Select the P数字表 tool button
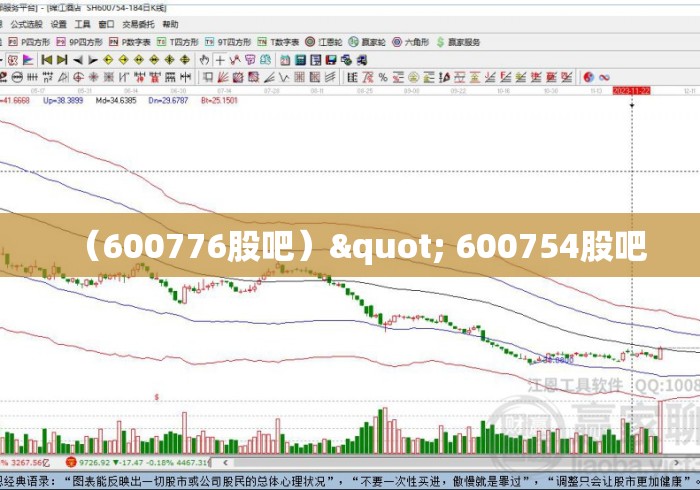The width and height of the screenshot is (700, 490). point(129,42)
